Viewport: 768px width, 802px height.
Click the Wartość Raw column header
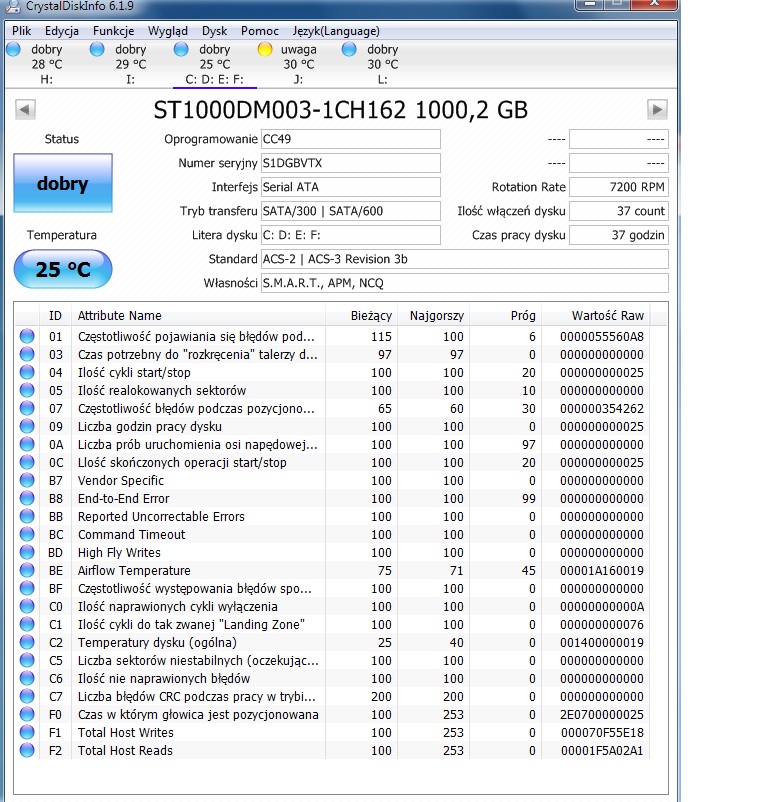click(596, 316)
